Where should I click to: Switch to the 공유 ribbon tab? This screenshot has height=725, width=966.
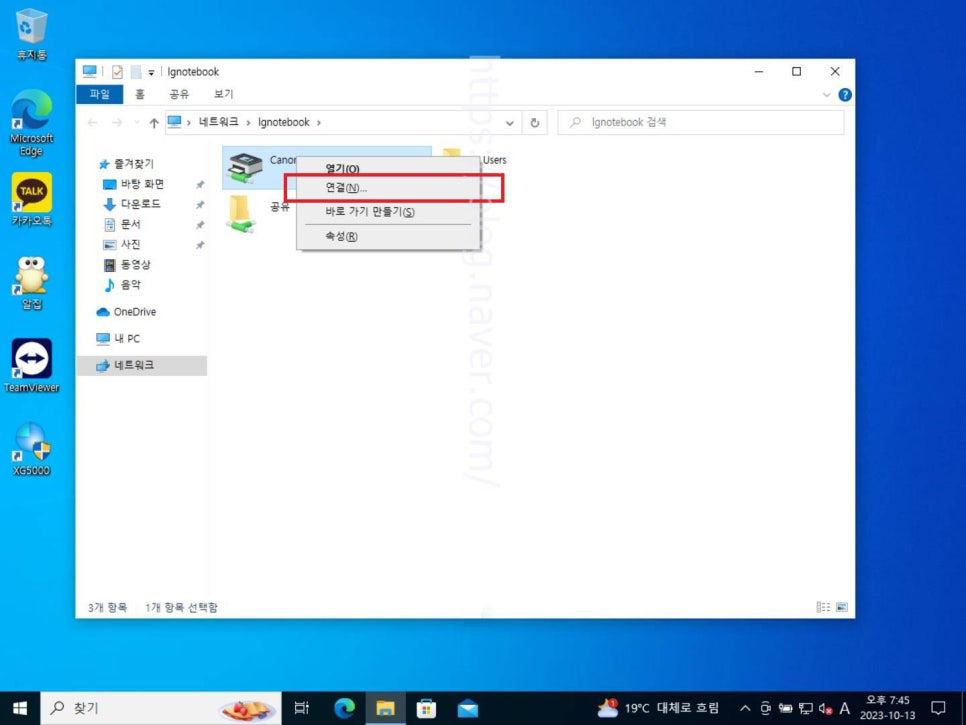(179, 94)
